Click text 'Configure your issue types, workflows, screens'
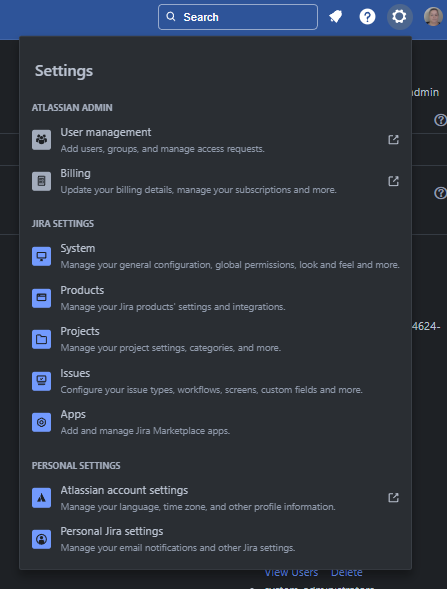Image resolution: width=447 pixels, height=589 pixels. click(159, 390)
